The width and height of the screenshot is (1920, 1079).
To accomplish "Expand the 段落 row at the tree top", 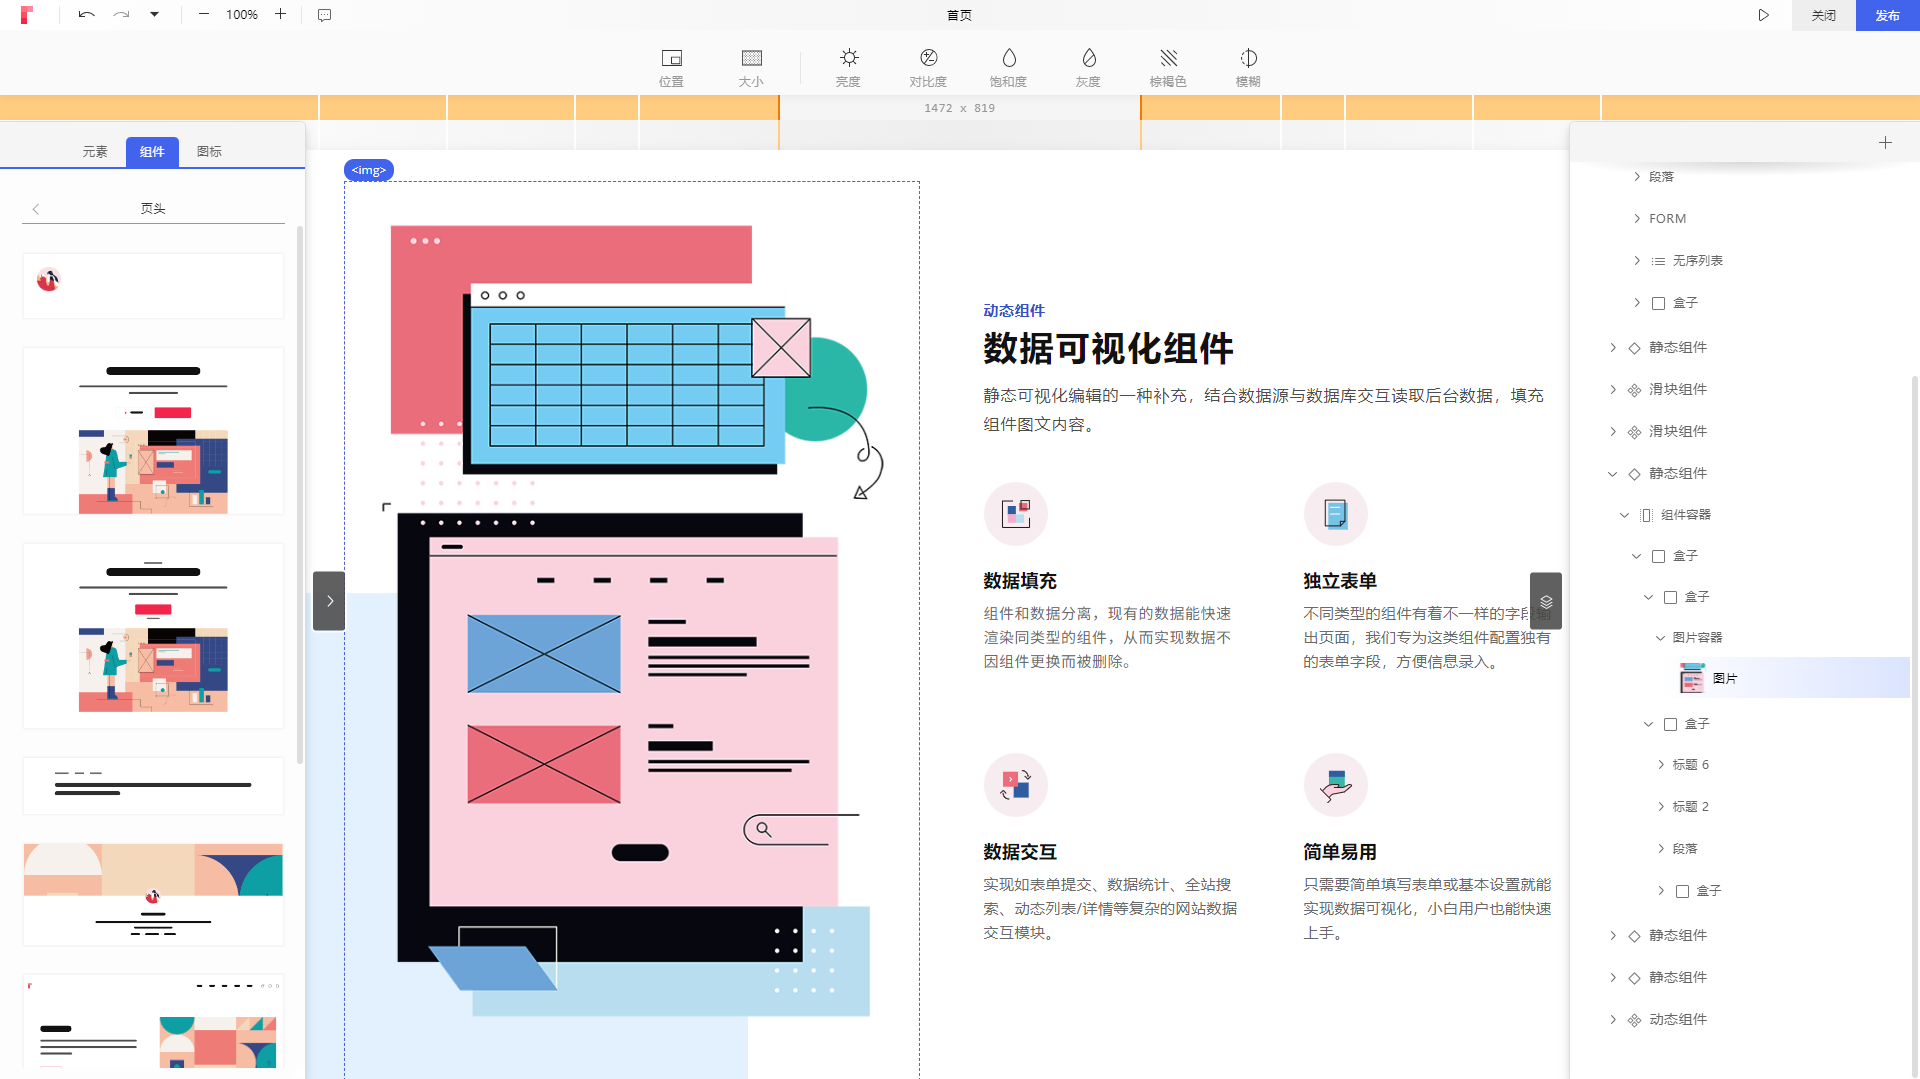I will (1637, 177).
